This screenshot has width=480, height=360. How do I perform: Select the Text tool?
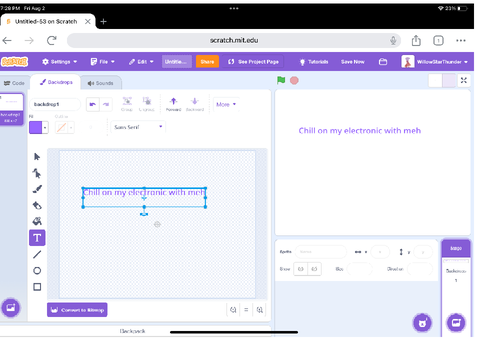tap(37, 238)
